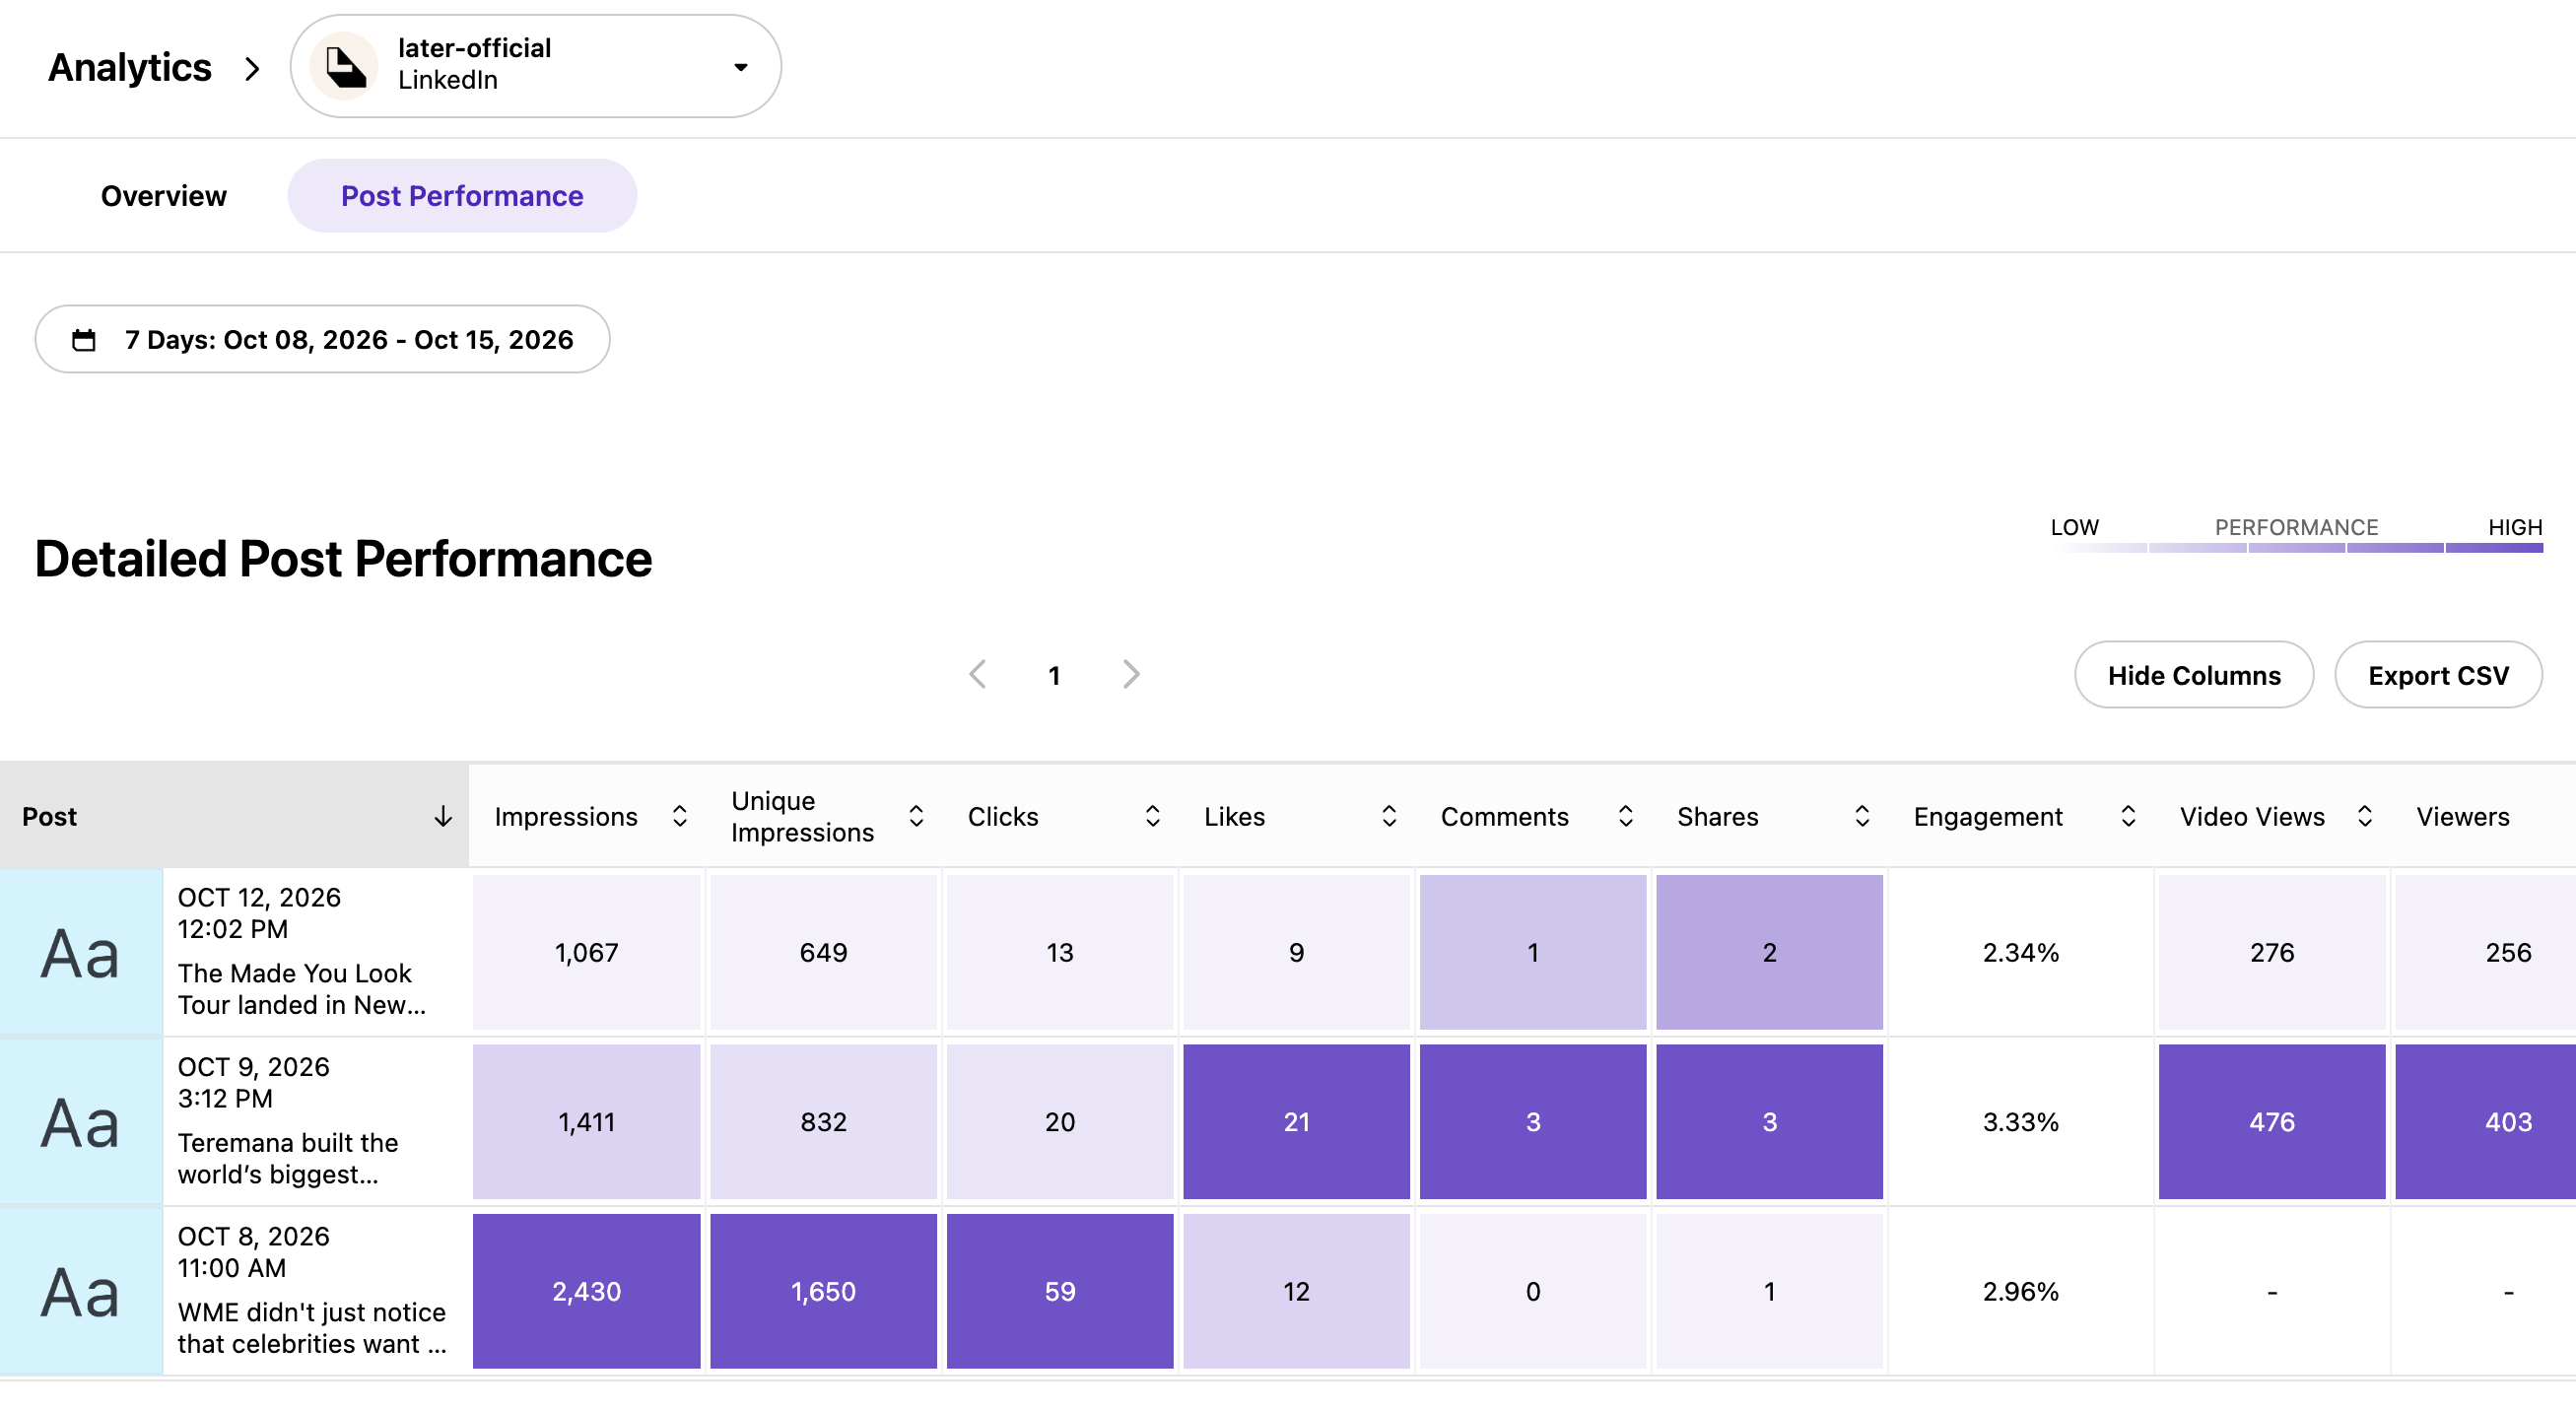Screen dimensions: 2576x1411
Task: Sort by Clicks column arrows
Action: (1153, 816)
